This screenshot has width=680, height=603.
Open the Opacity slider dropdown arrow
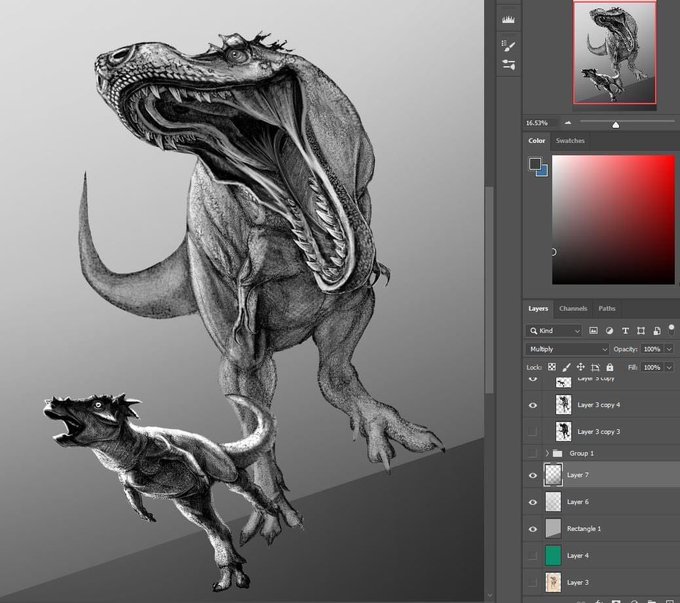pos(669,349)
